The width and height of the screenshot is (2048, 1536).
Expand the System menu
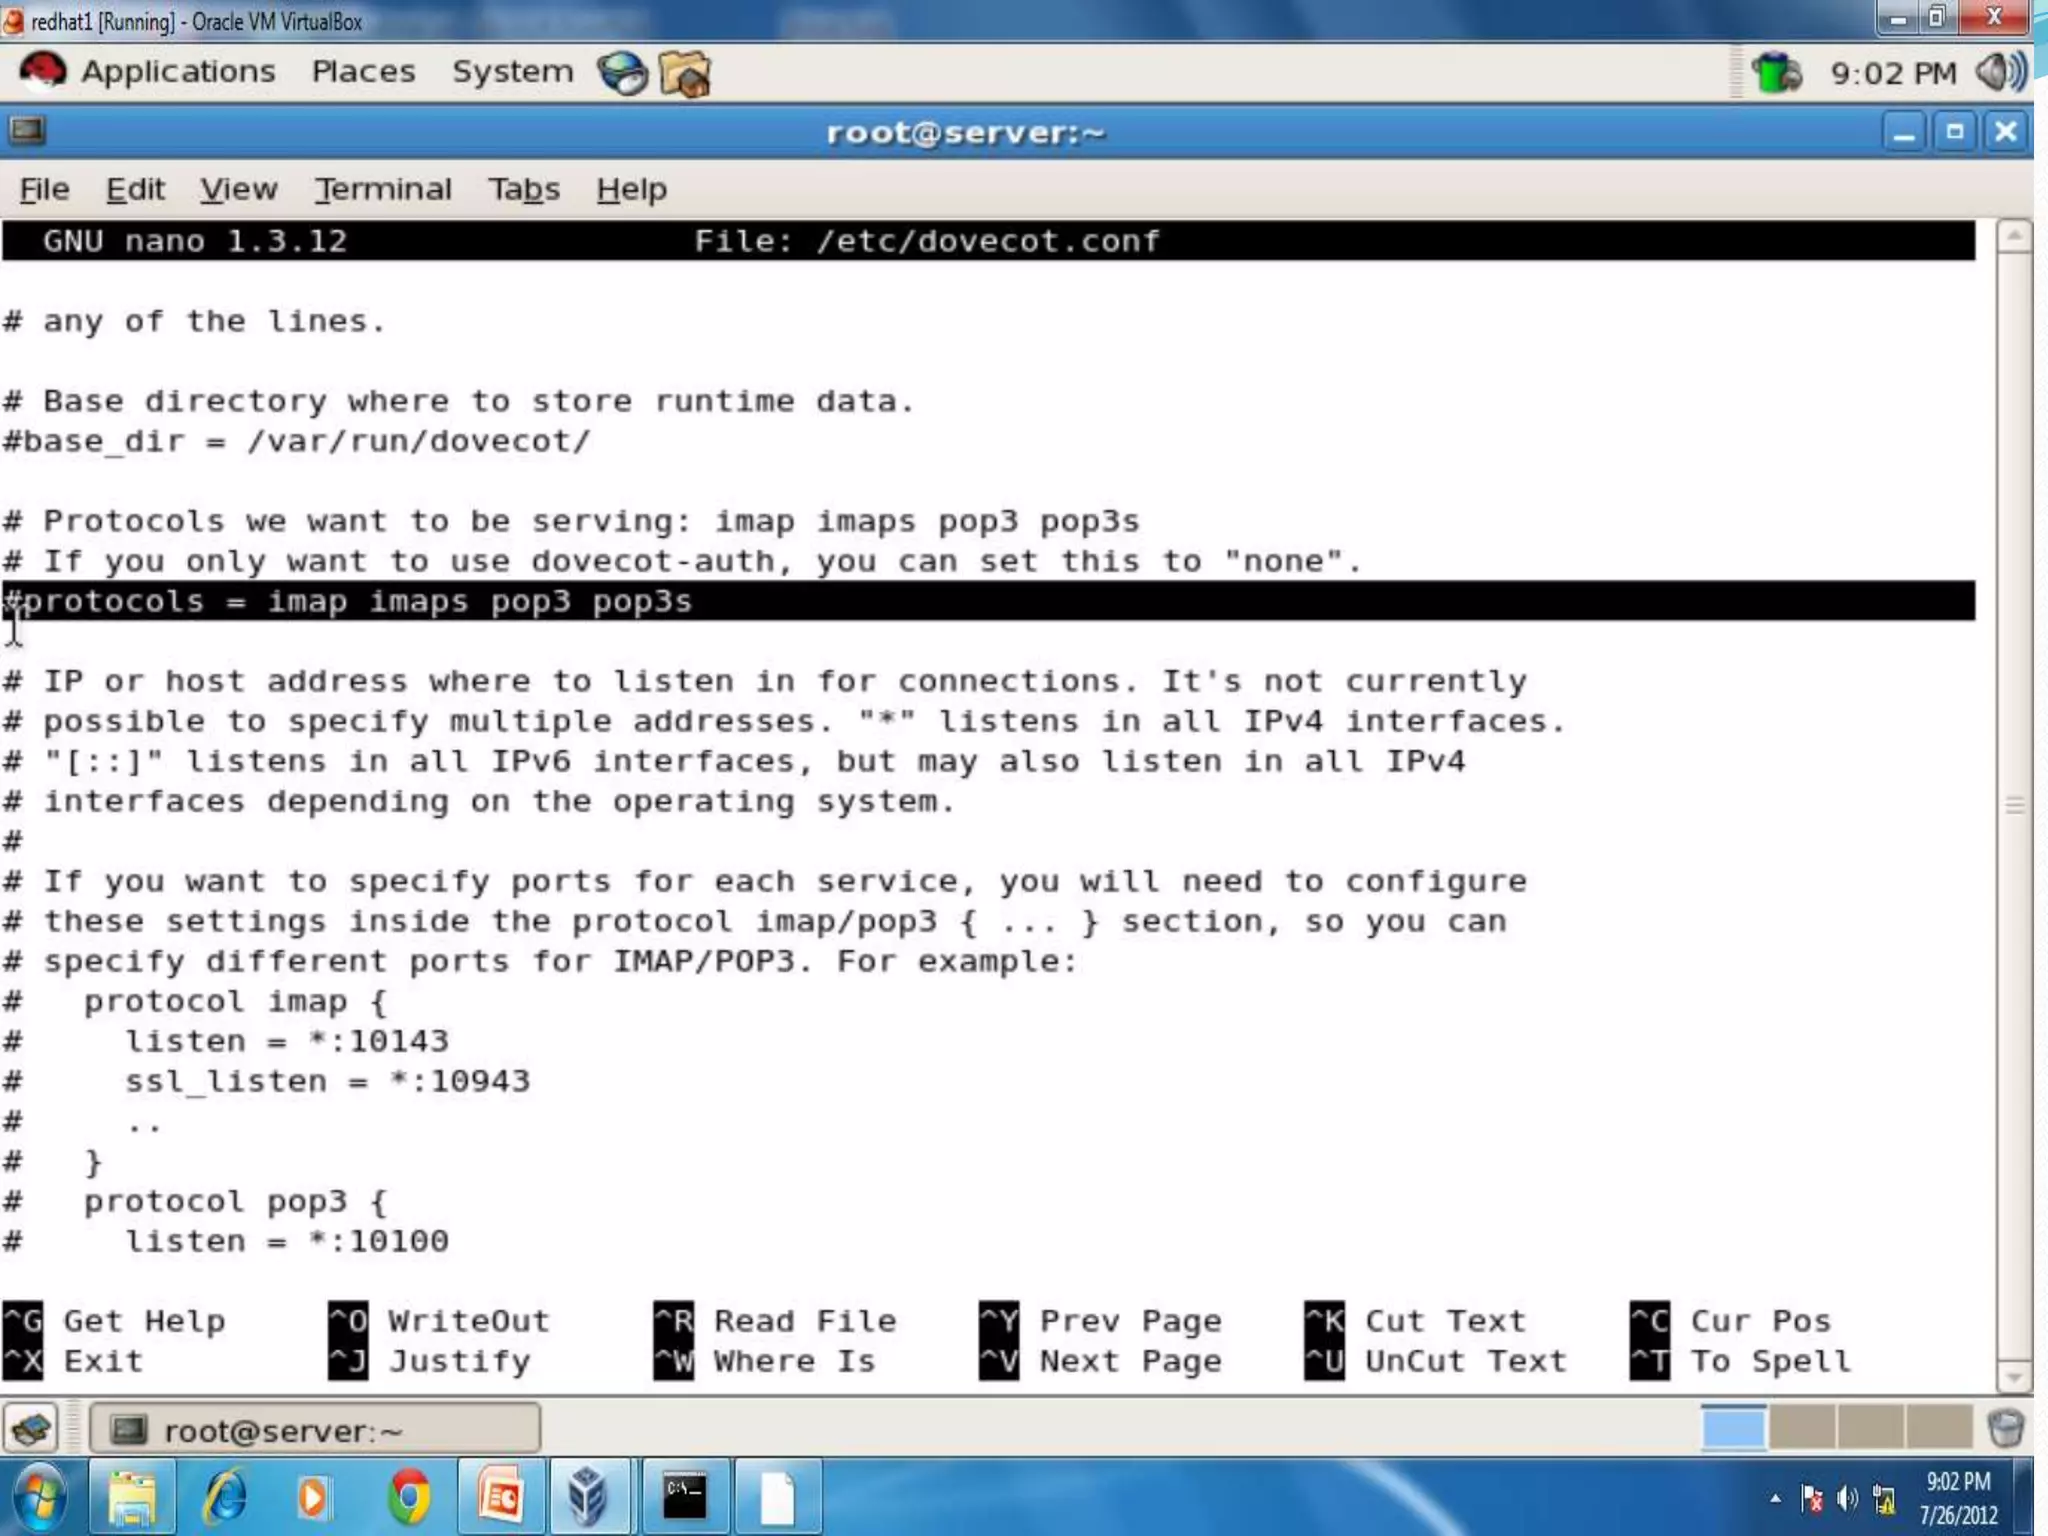pos(512,72)
